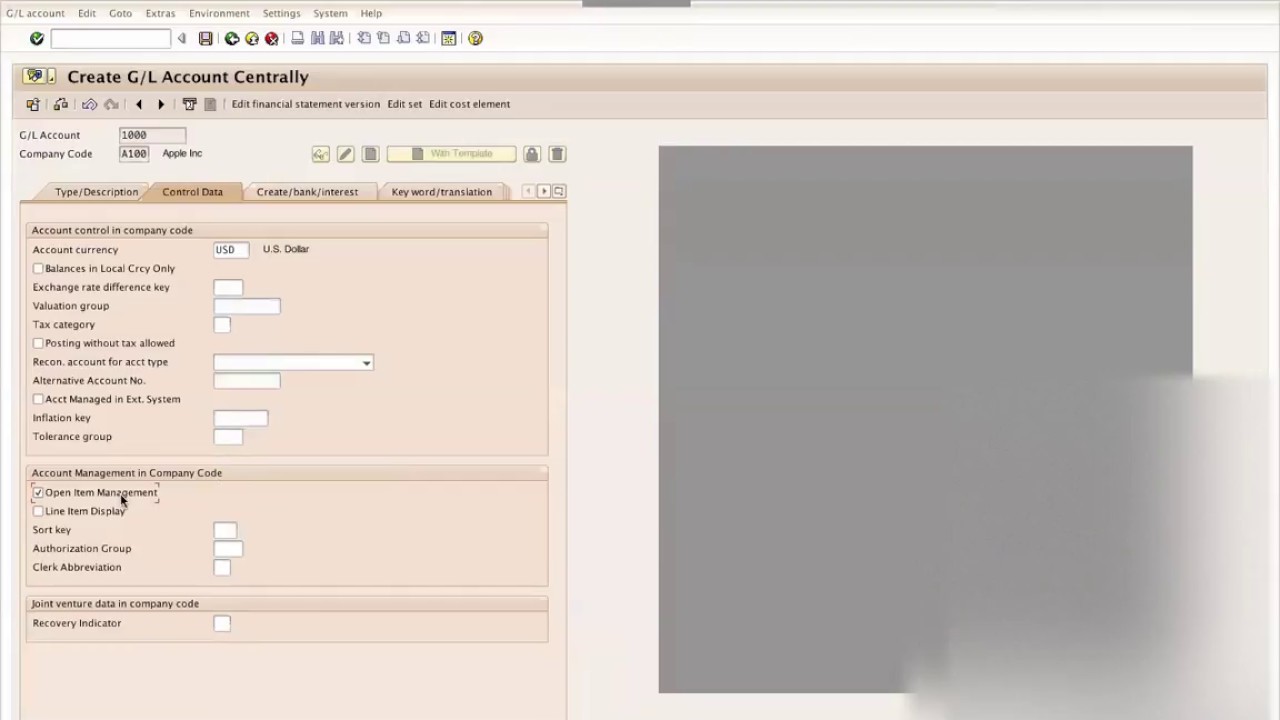This screenshot has height=720, width=1280.
Task: Open Recon. account for acct type dropdown
Action: pyautogui.click(x=367, y=363)
